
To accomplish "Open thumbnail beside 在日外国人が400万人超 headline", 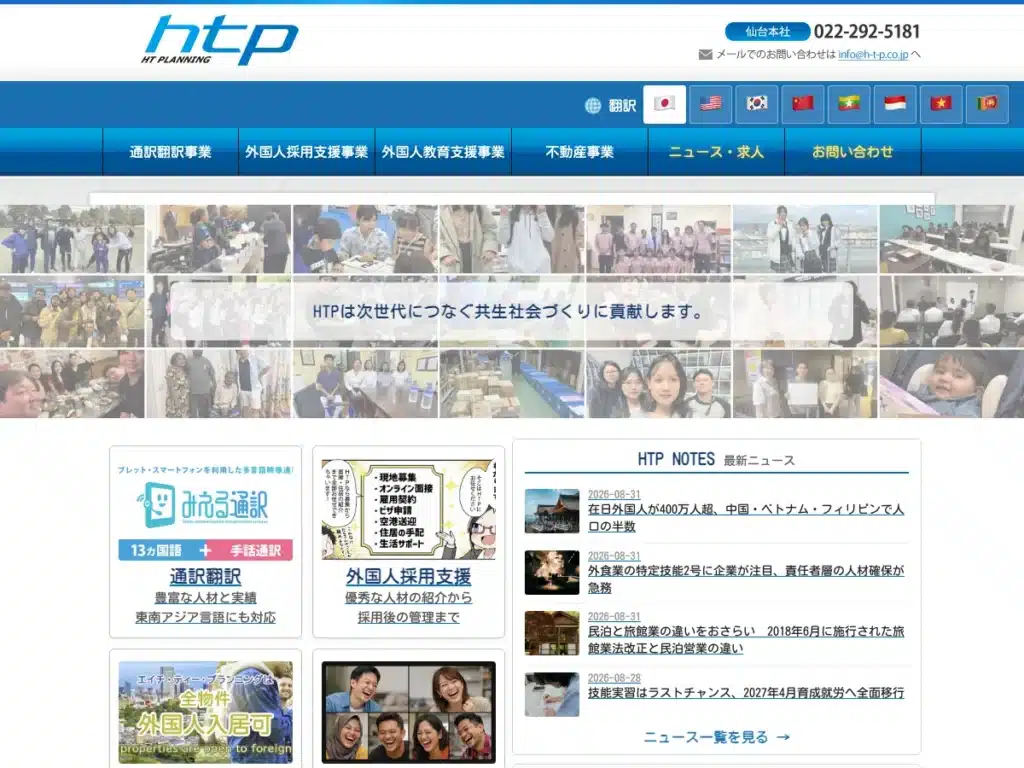I will (552, 511).
